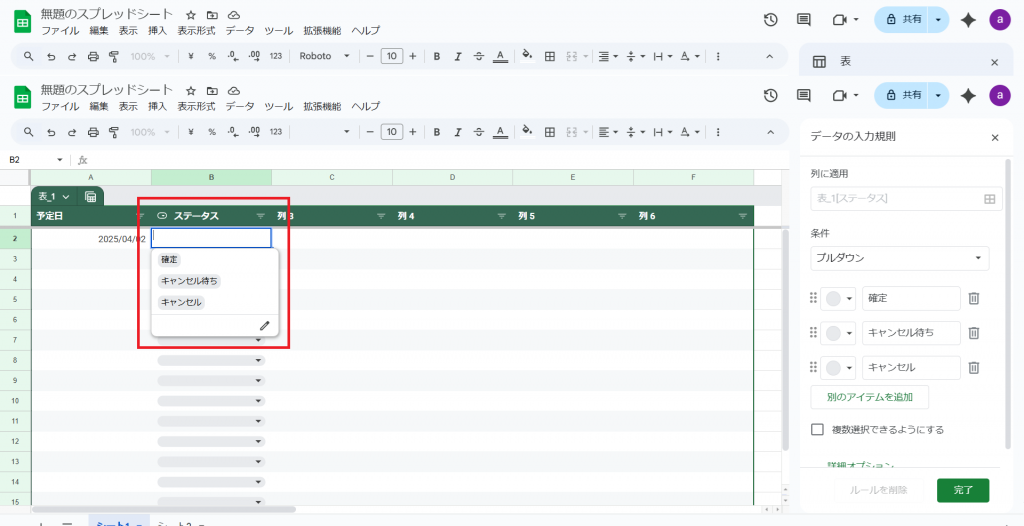Click the table view icon beside 表_1
The width and height of the screenshot is (1024, 526).
pos(90,197)
